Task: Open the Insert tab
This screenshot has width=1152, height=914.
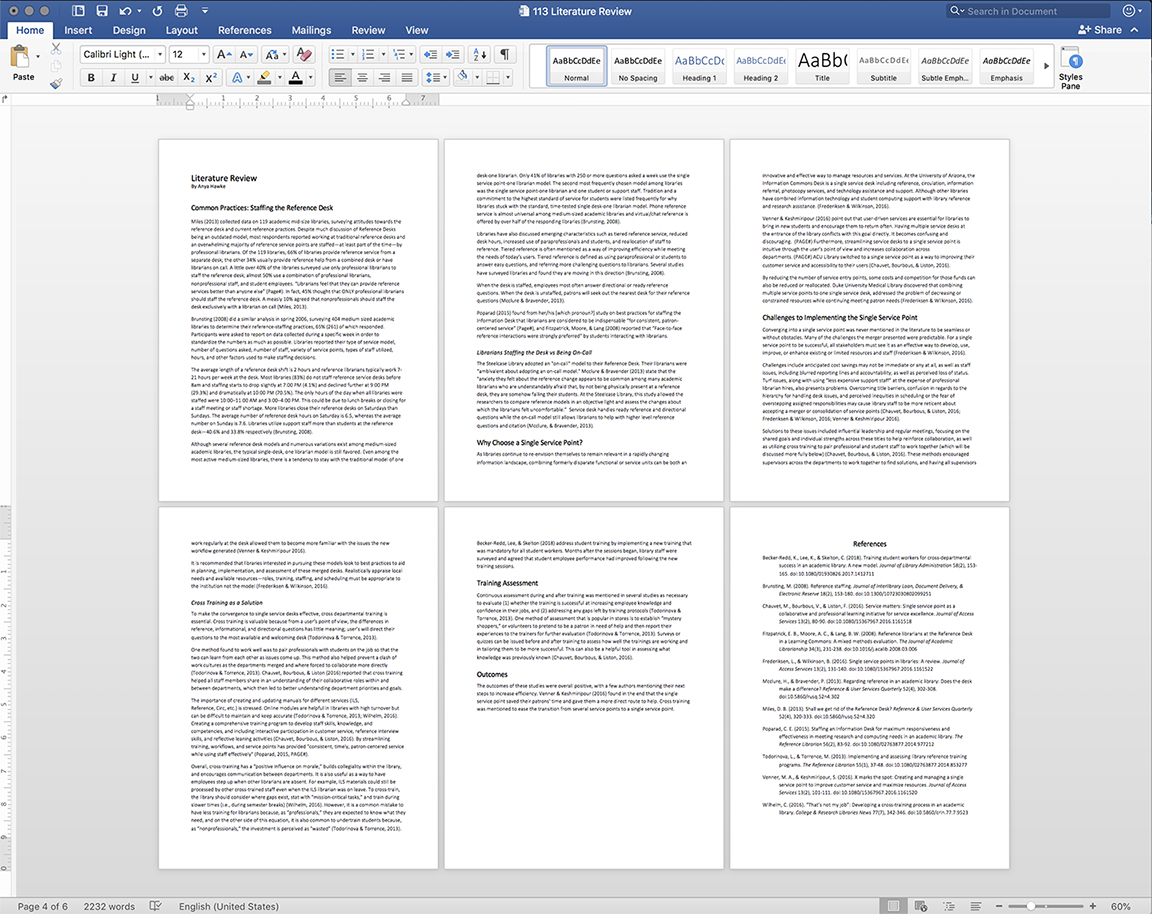Action: coord(78,30)
